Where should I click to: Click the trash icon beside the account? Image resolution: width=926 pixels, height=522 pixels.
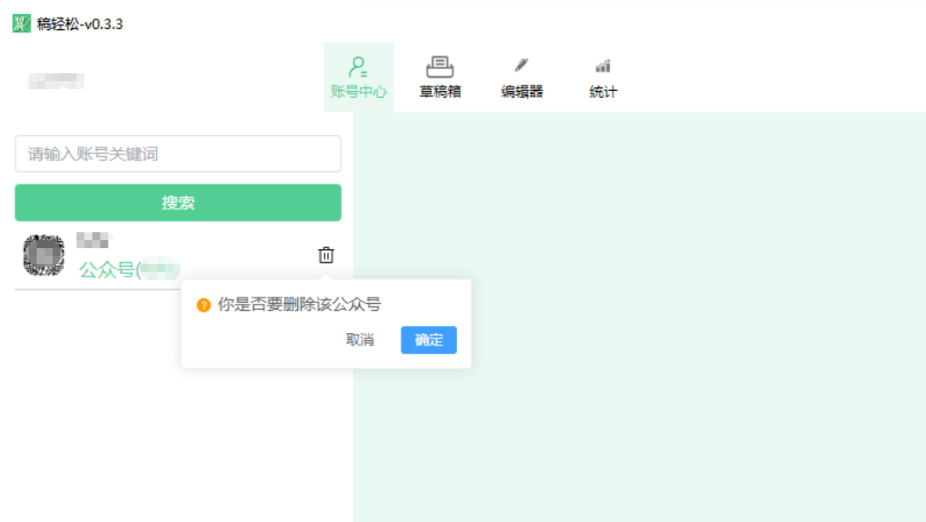pyautogui.click(x=326, y=255)
